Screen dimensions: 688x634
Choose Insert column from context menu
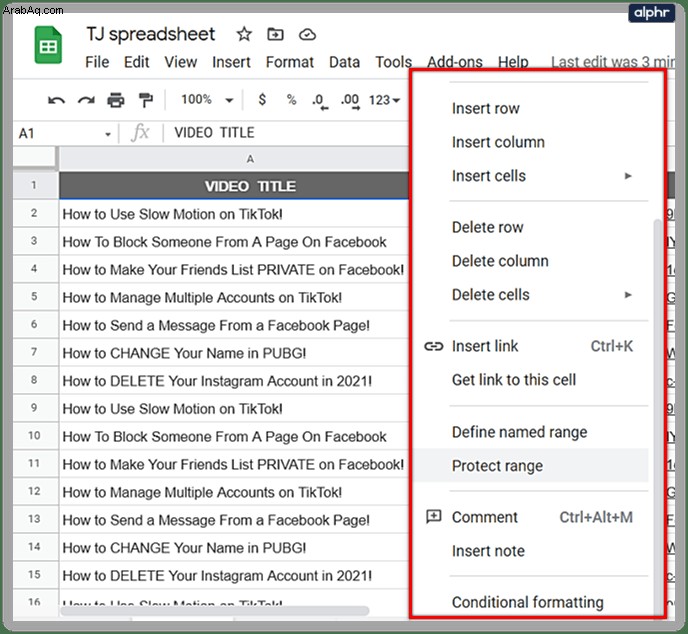[530, 142]
